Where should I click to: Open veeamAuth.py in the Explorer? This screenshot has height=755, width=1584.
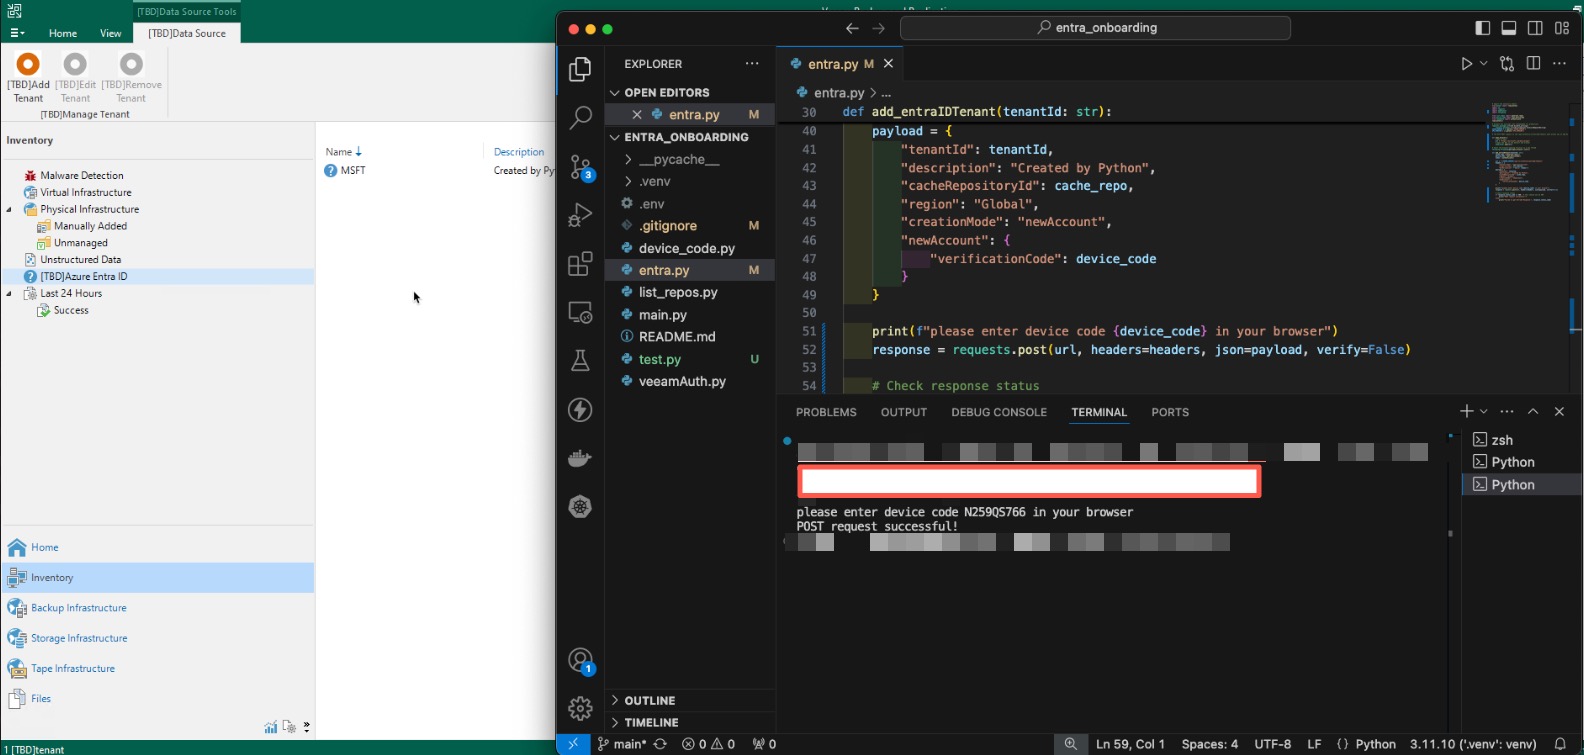tap(682, 382)
